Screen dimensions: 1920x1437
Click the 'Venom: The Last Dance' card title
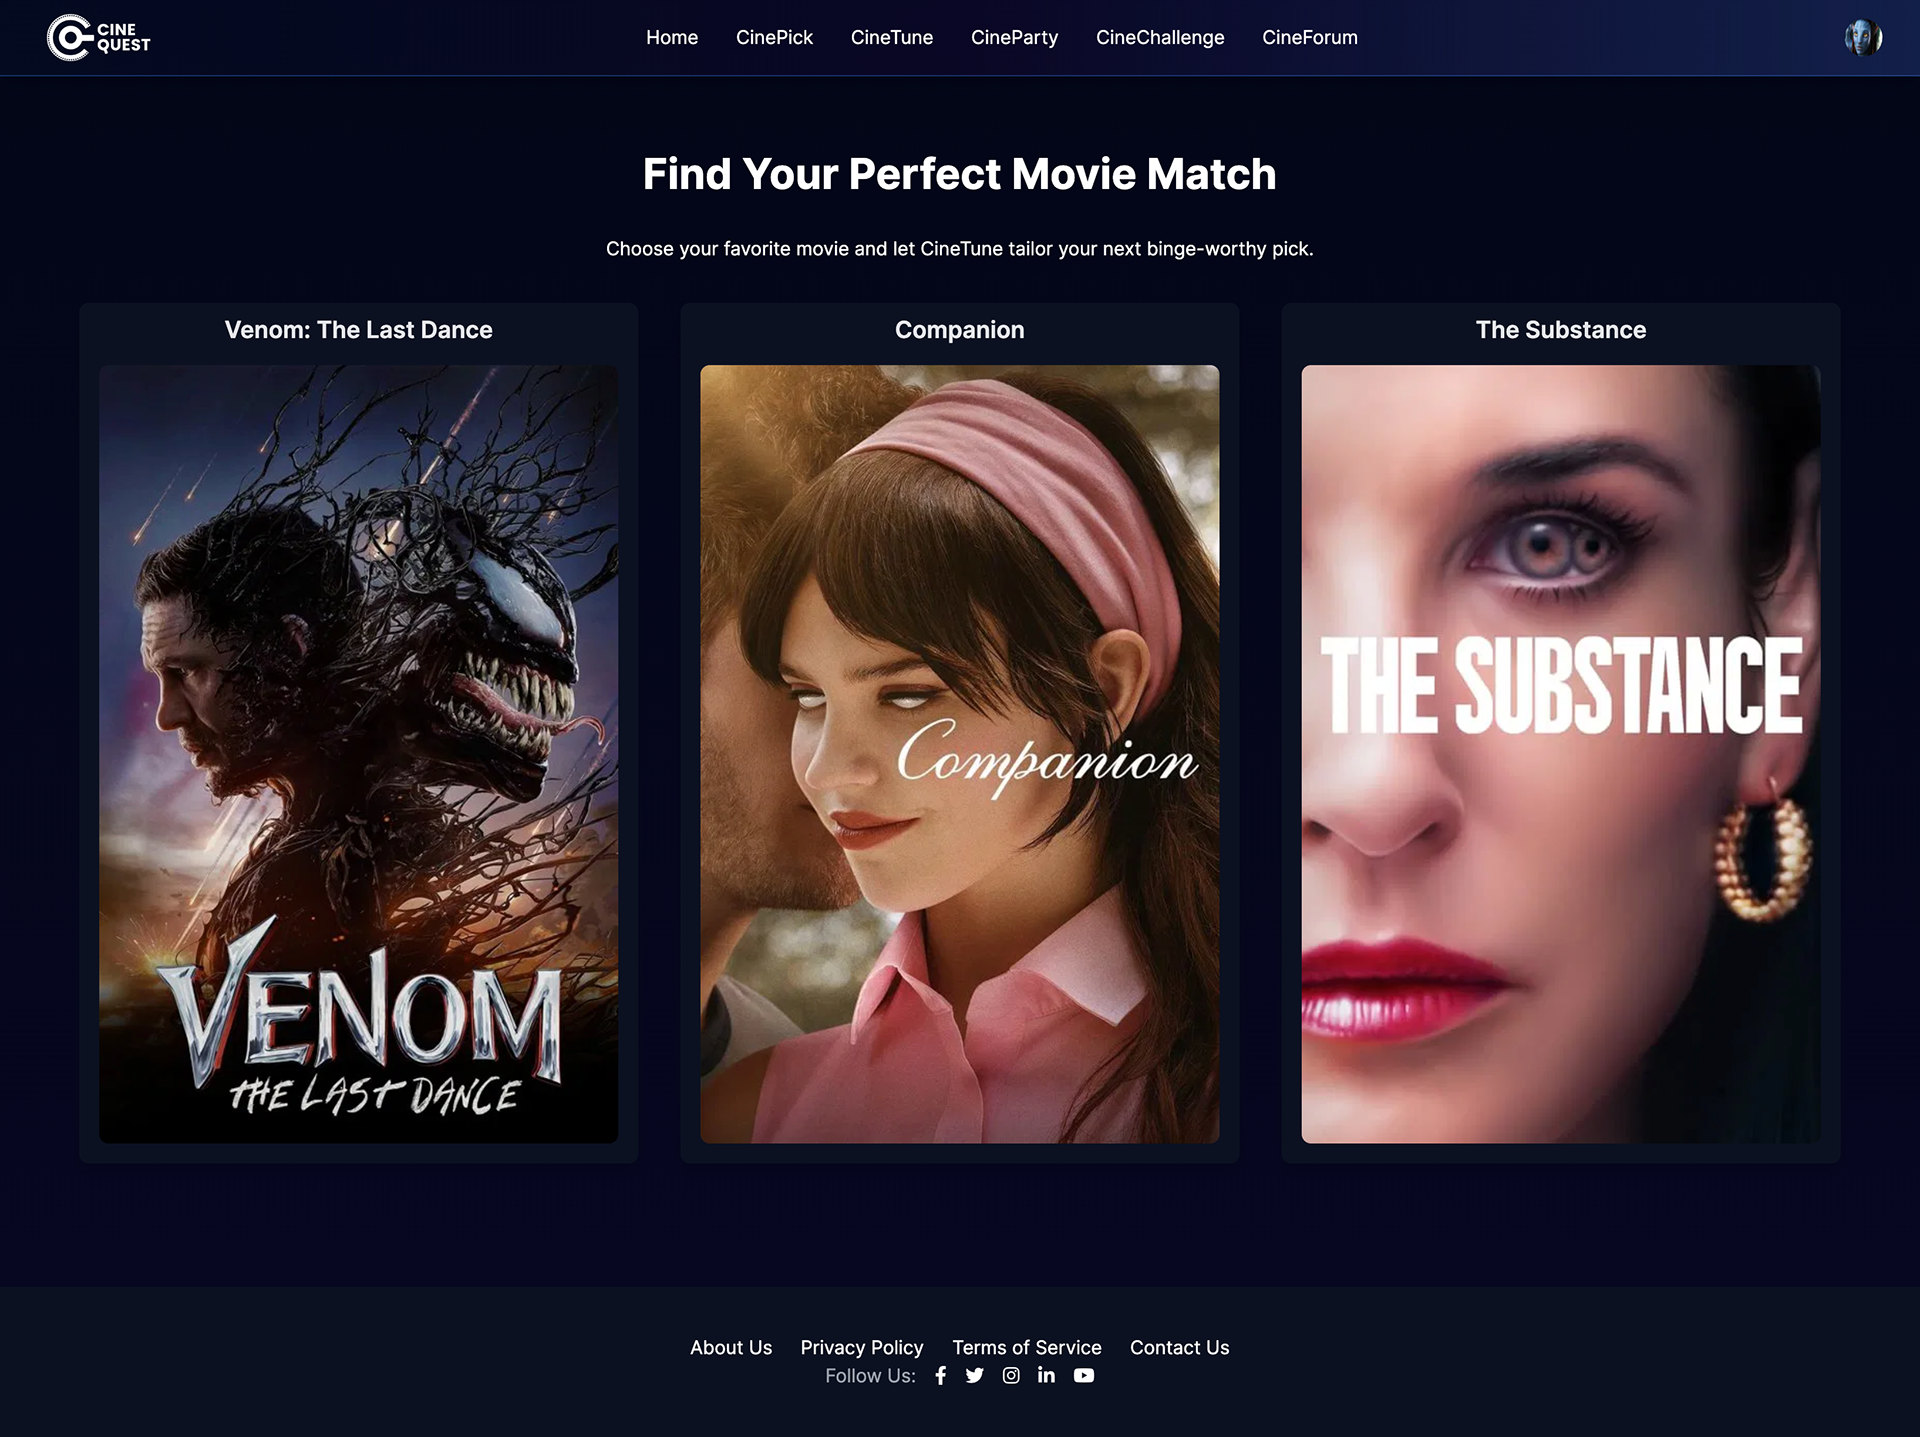[358, 330]
